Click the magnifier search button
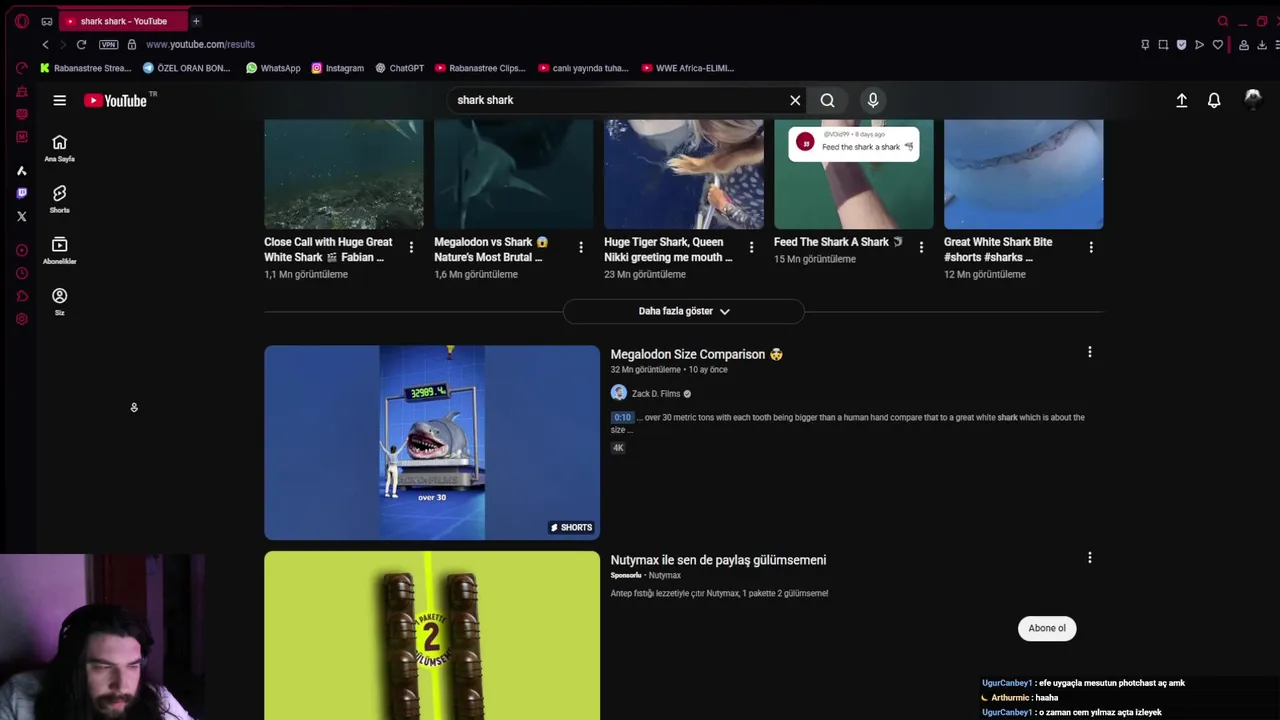This screenshot has height=720, width=1280. tap(827, 100)
